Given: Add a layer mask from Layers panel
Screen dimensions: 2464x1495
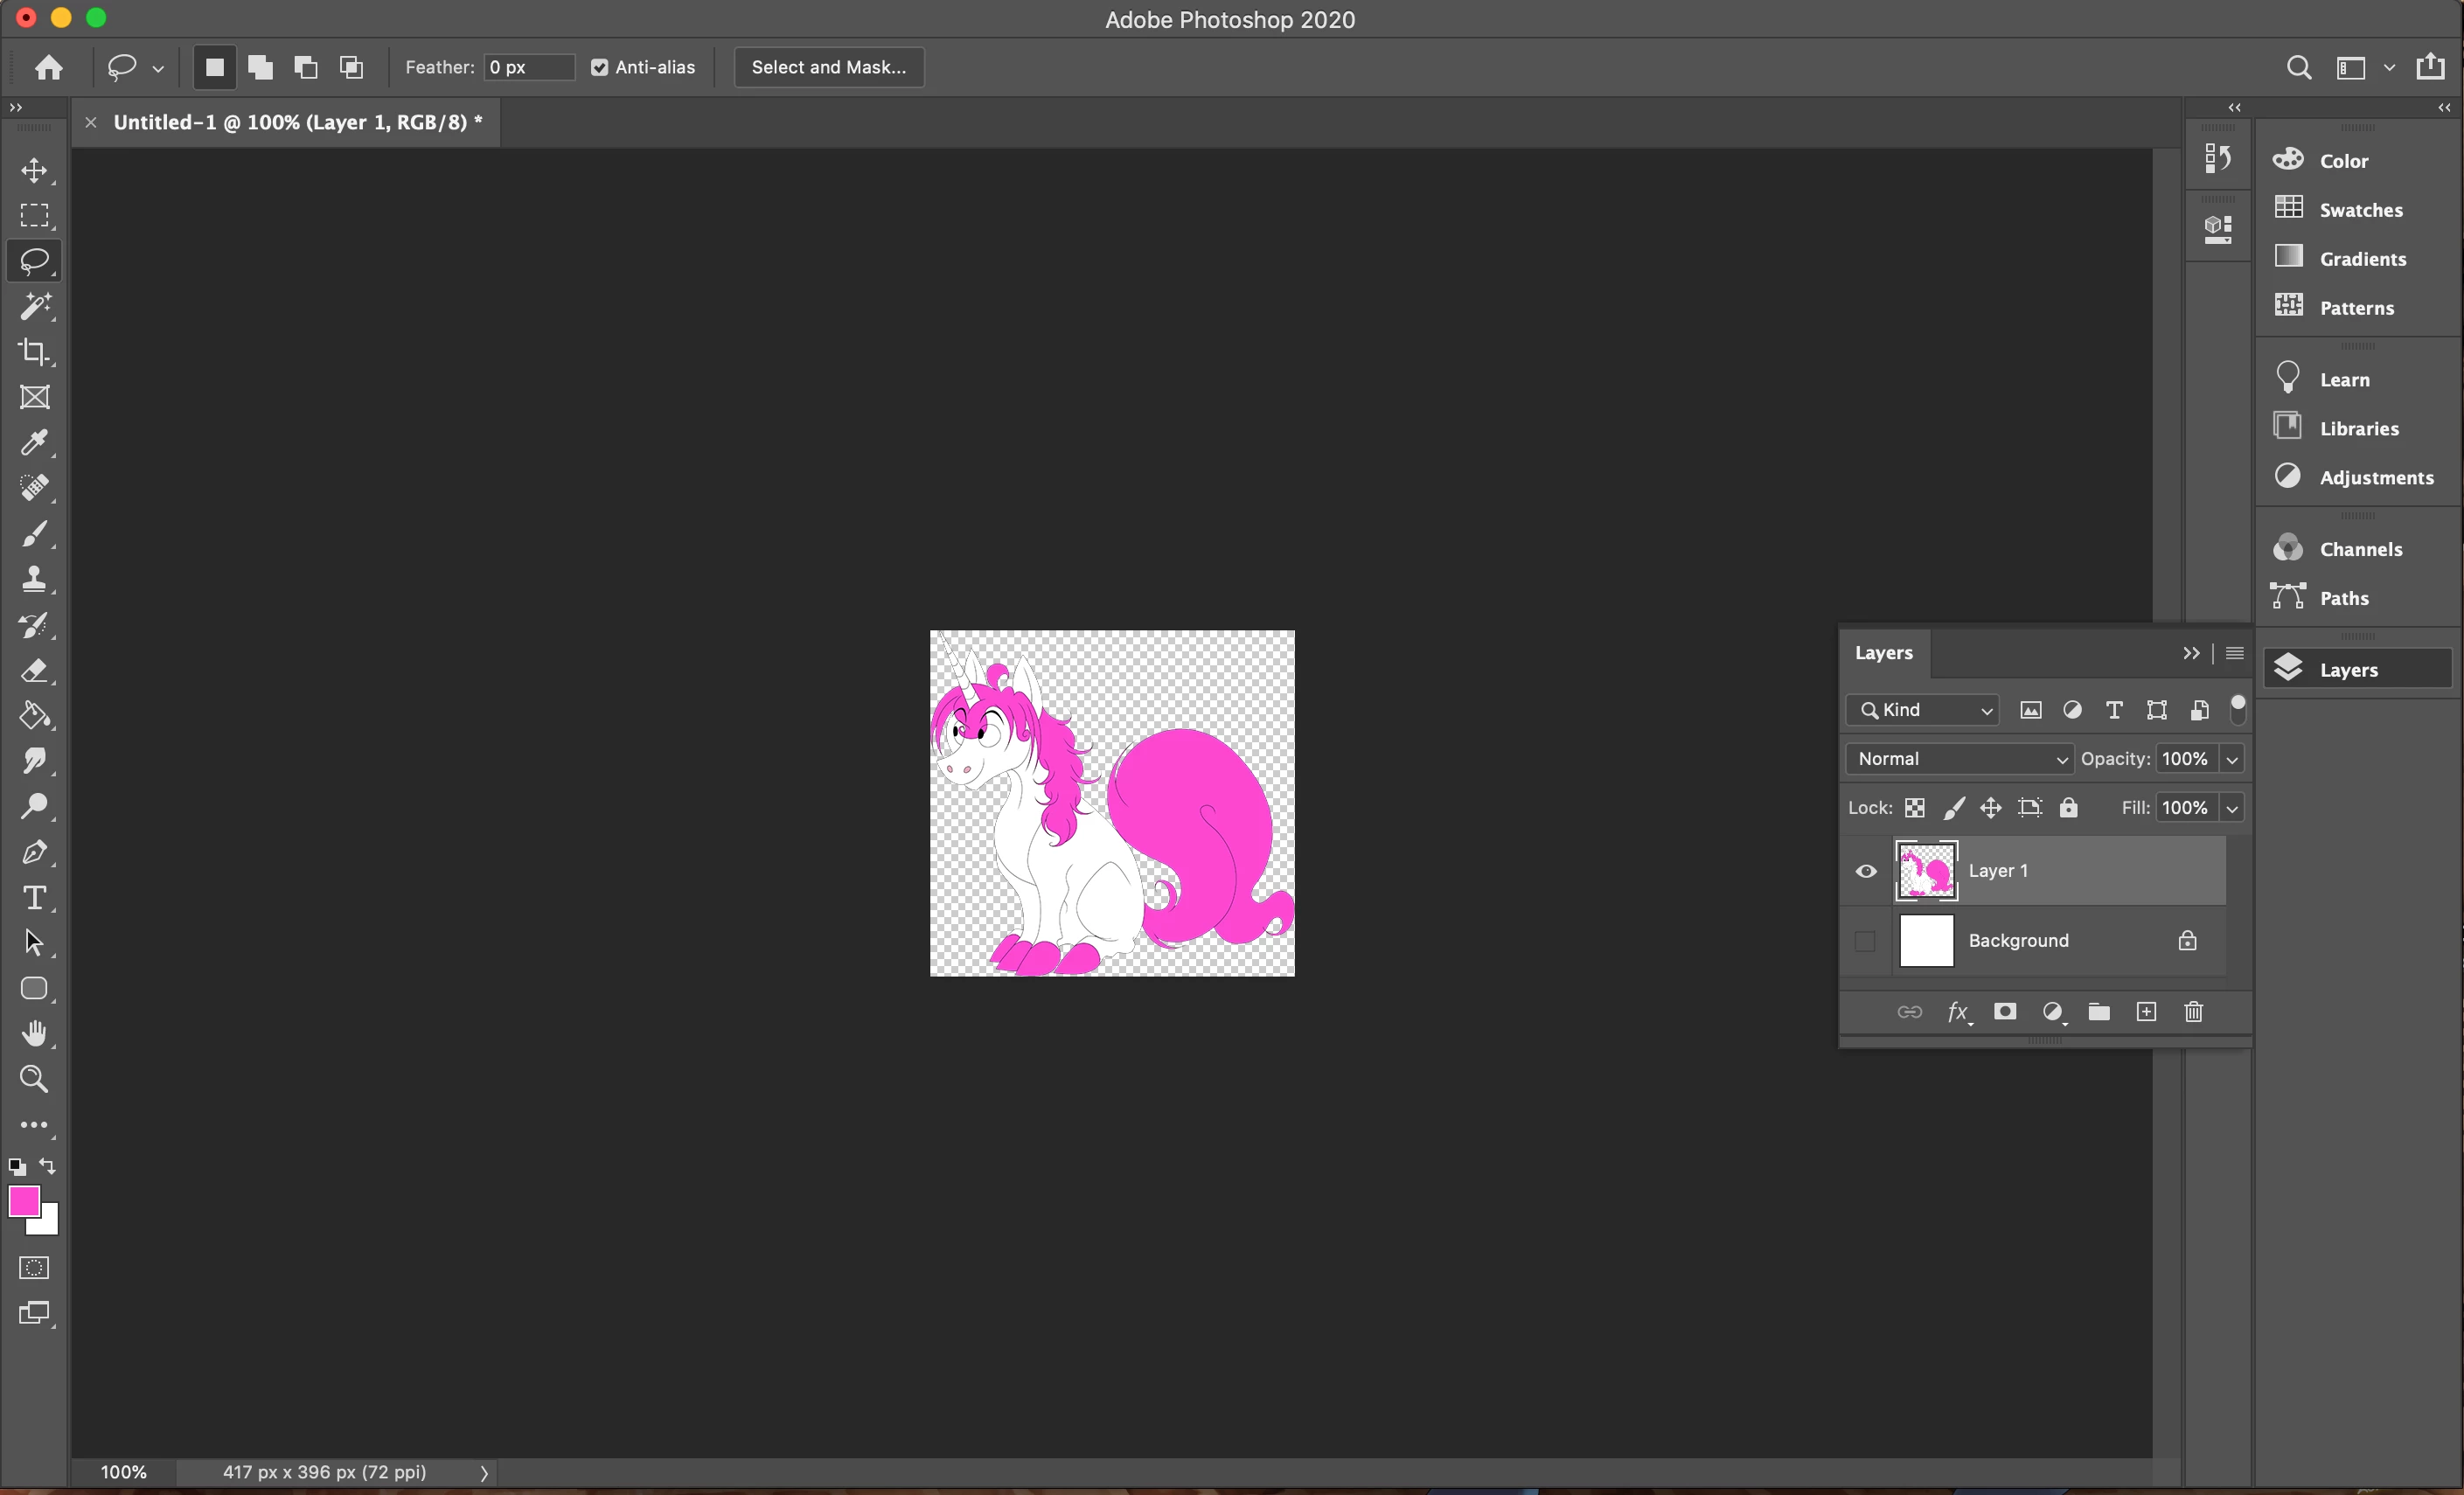Looking at the screenshot, I should click(x=2004, y=1012).
